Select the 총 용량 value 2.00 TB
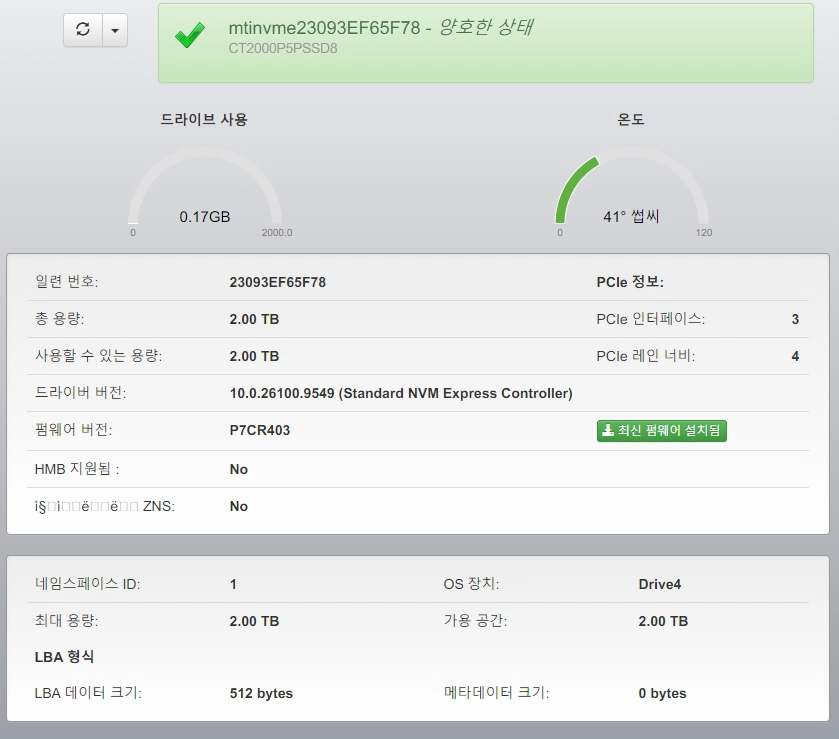The image size is (839, 739). [254, 319]
